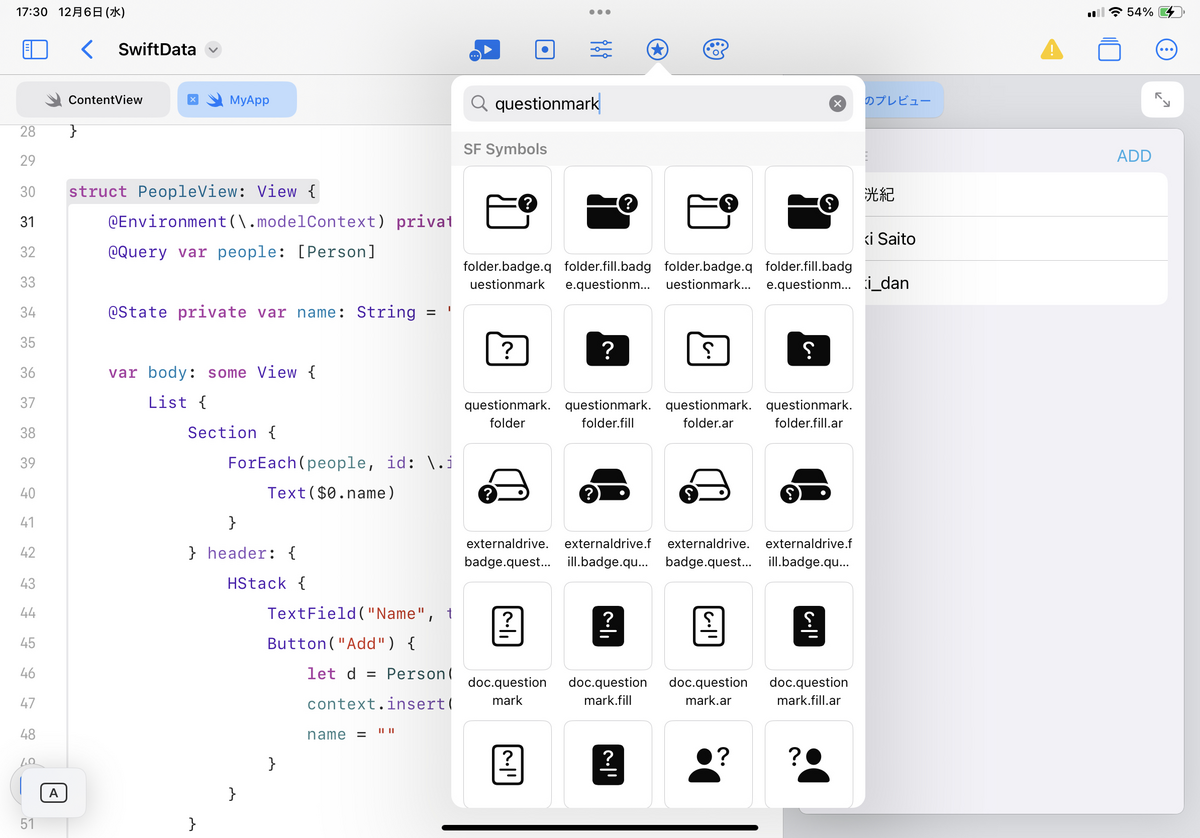Viewport: 1200px width, 838px height.
Task: Select the _dan row in preview list
Action: [x=1016, y=283]
